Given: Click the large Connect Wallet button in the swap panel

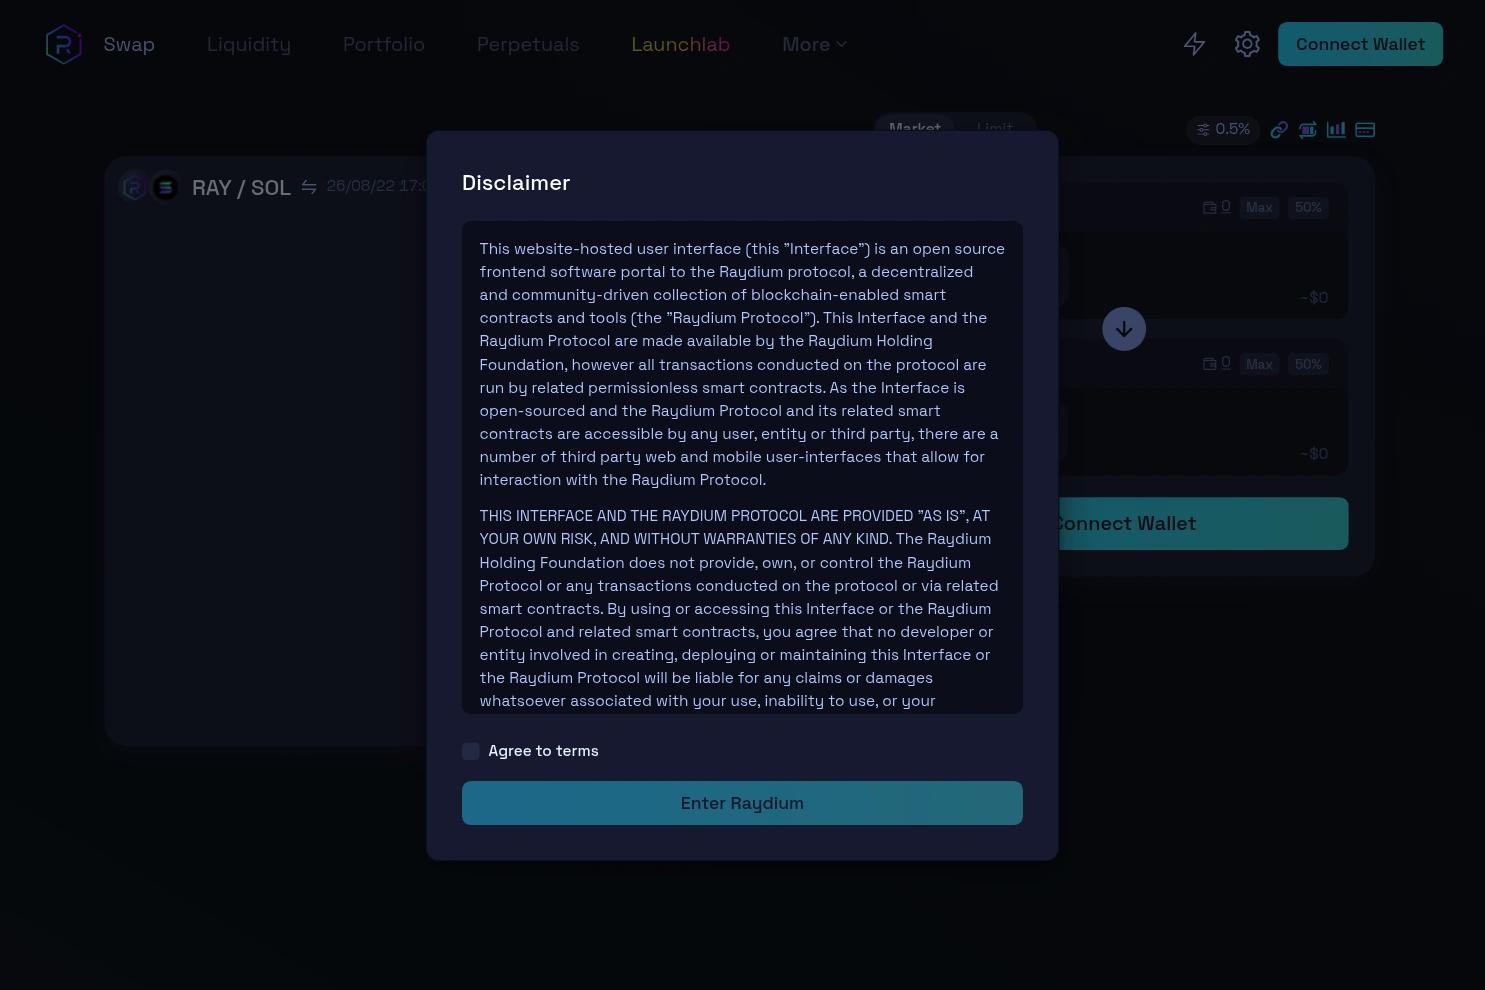Looking at the screenshot, I should click(1203, 523).
